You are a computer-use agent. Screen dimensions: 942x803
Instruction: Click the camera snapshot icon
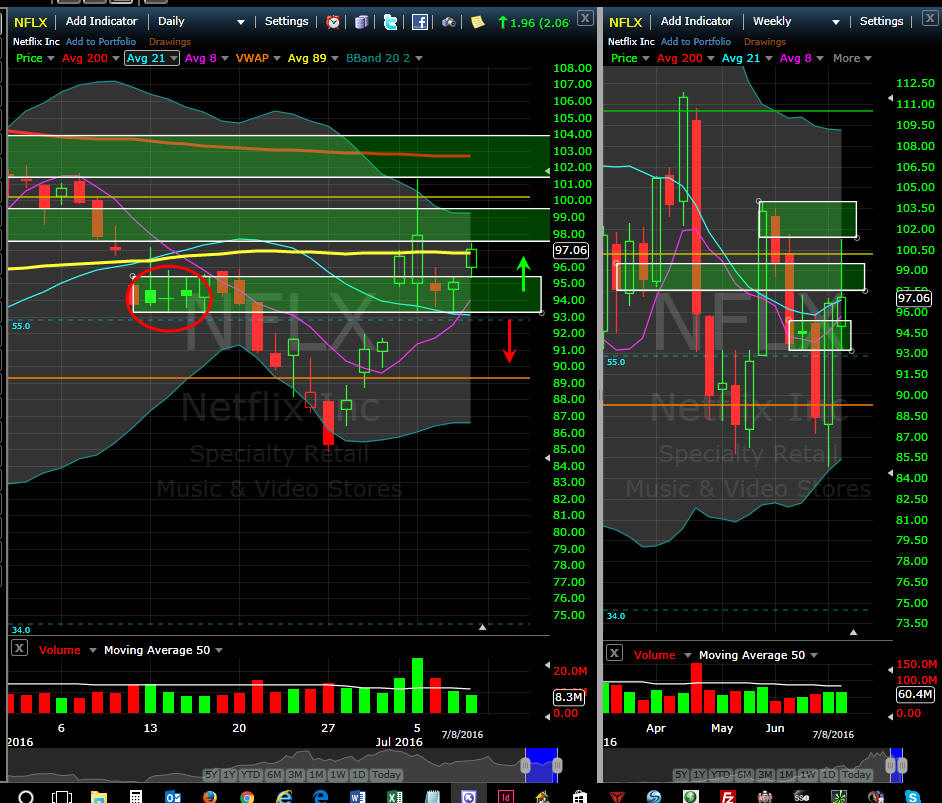tap(449, 22)
